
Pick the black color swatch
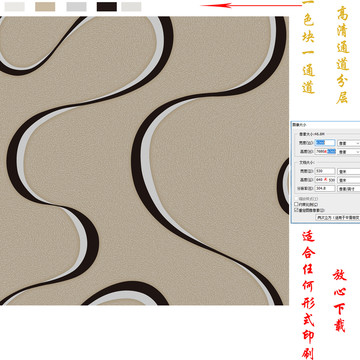pos(107,7)
